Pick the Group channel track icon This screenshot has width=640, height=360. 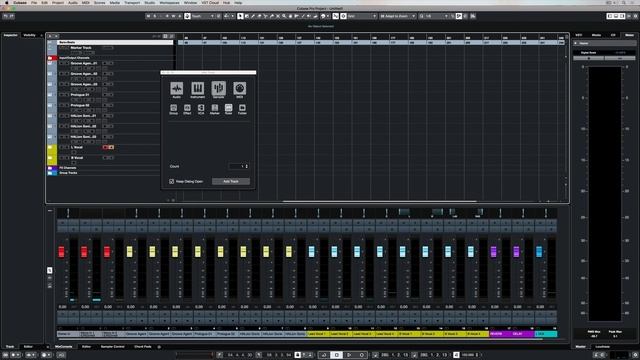click(173, 108)
